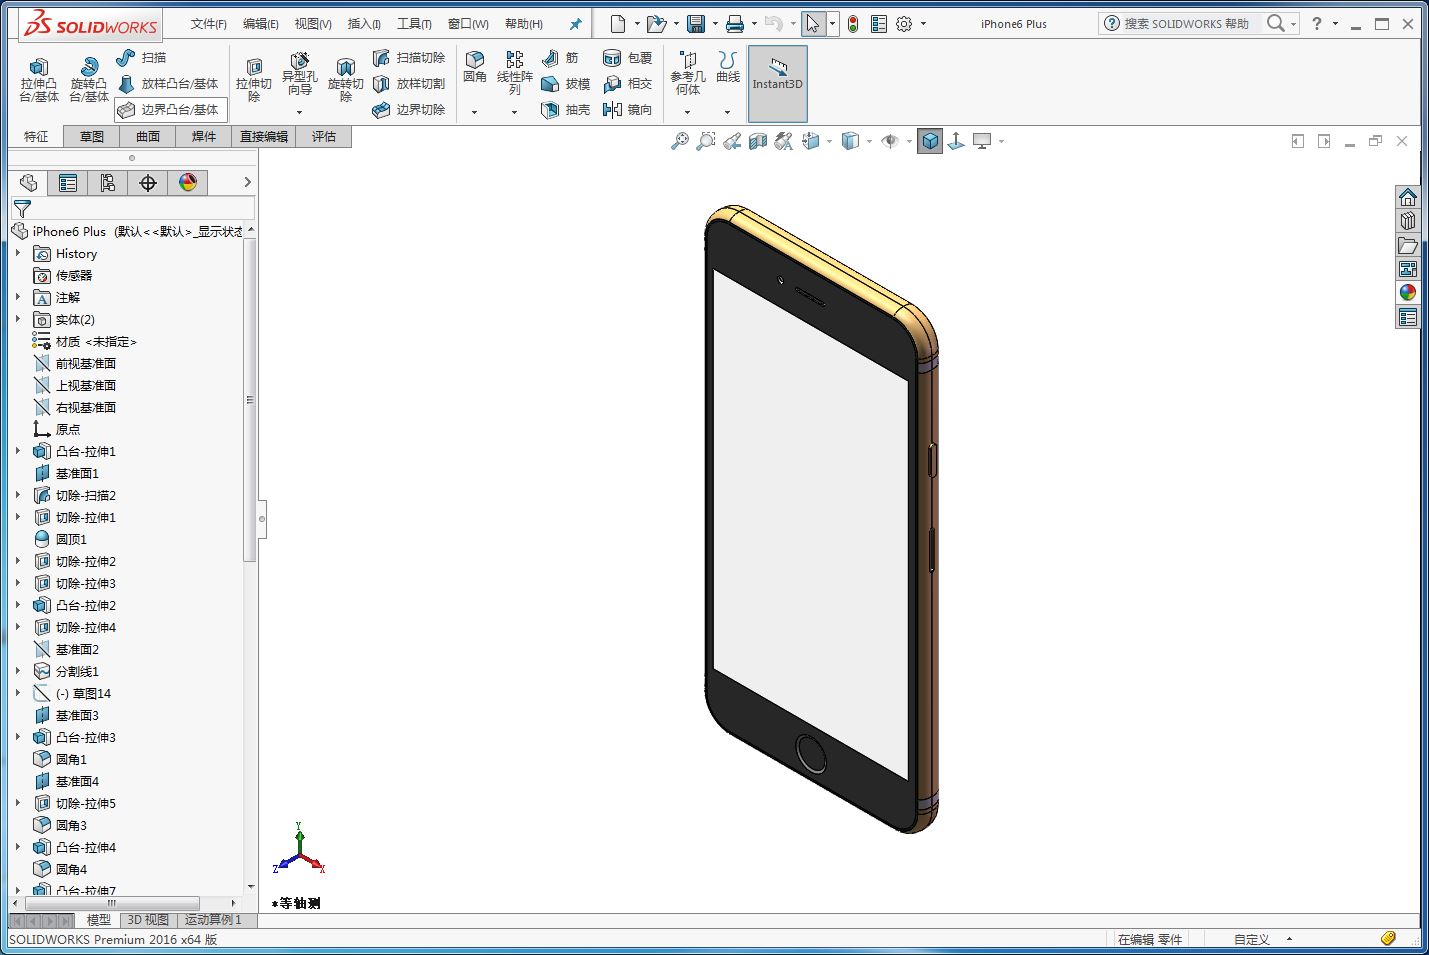
Task: Click the Zoom to Fit view icon
Action: click(x=679, y=142)
